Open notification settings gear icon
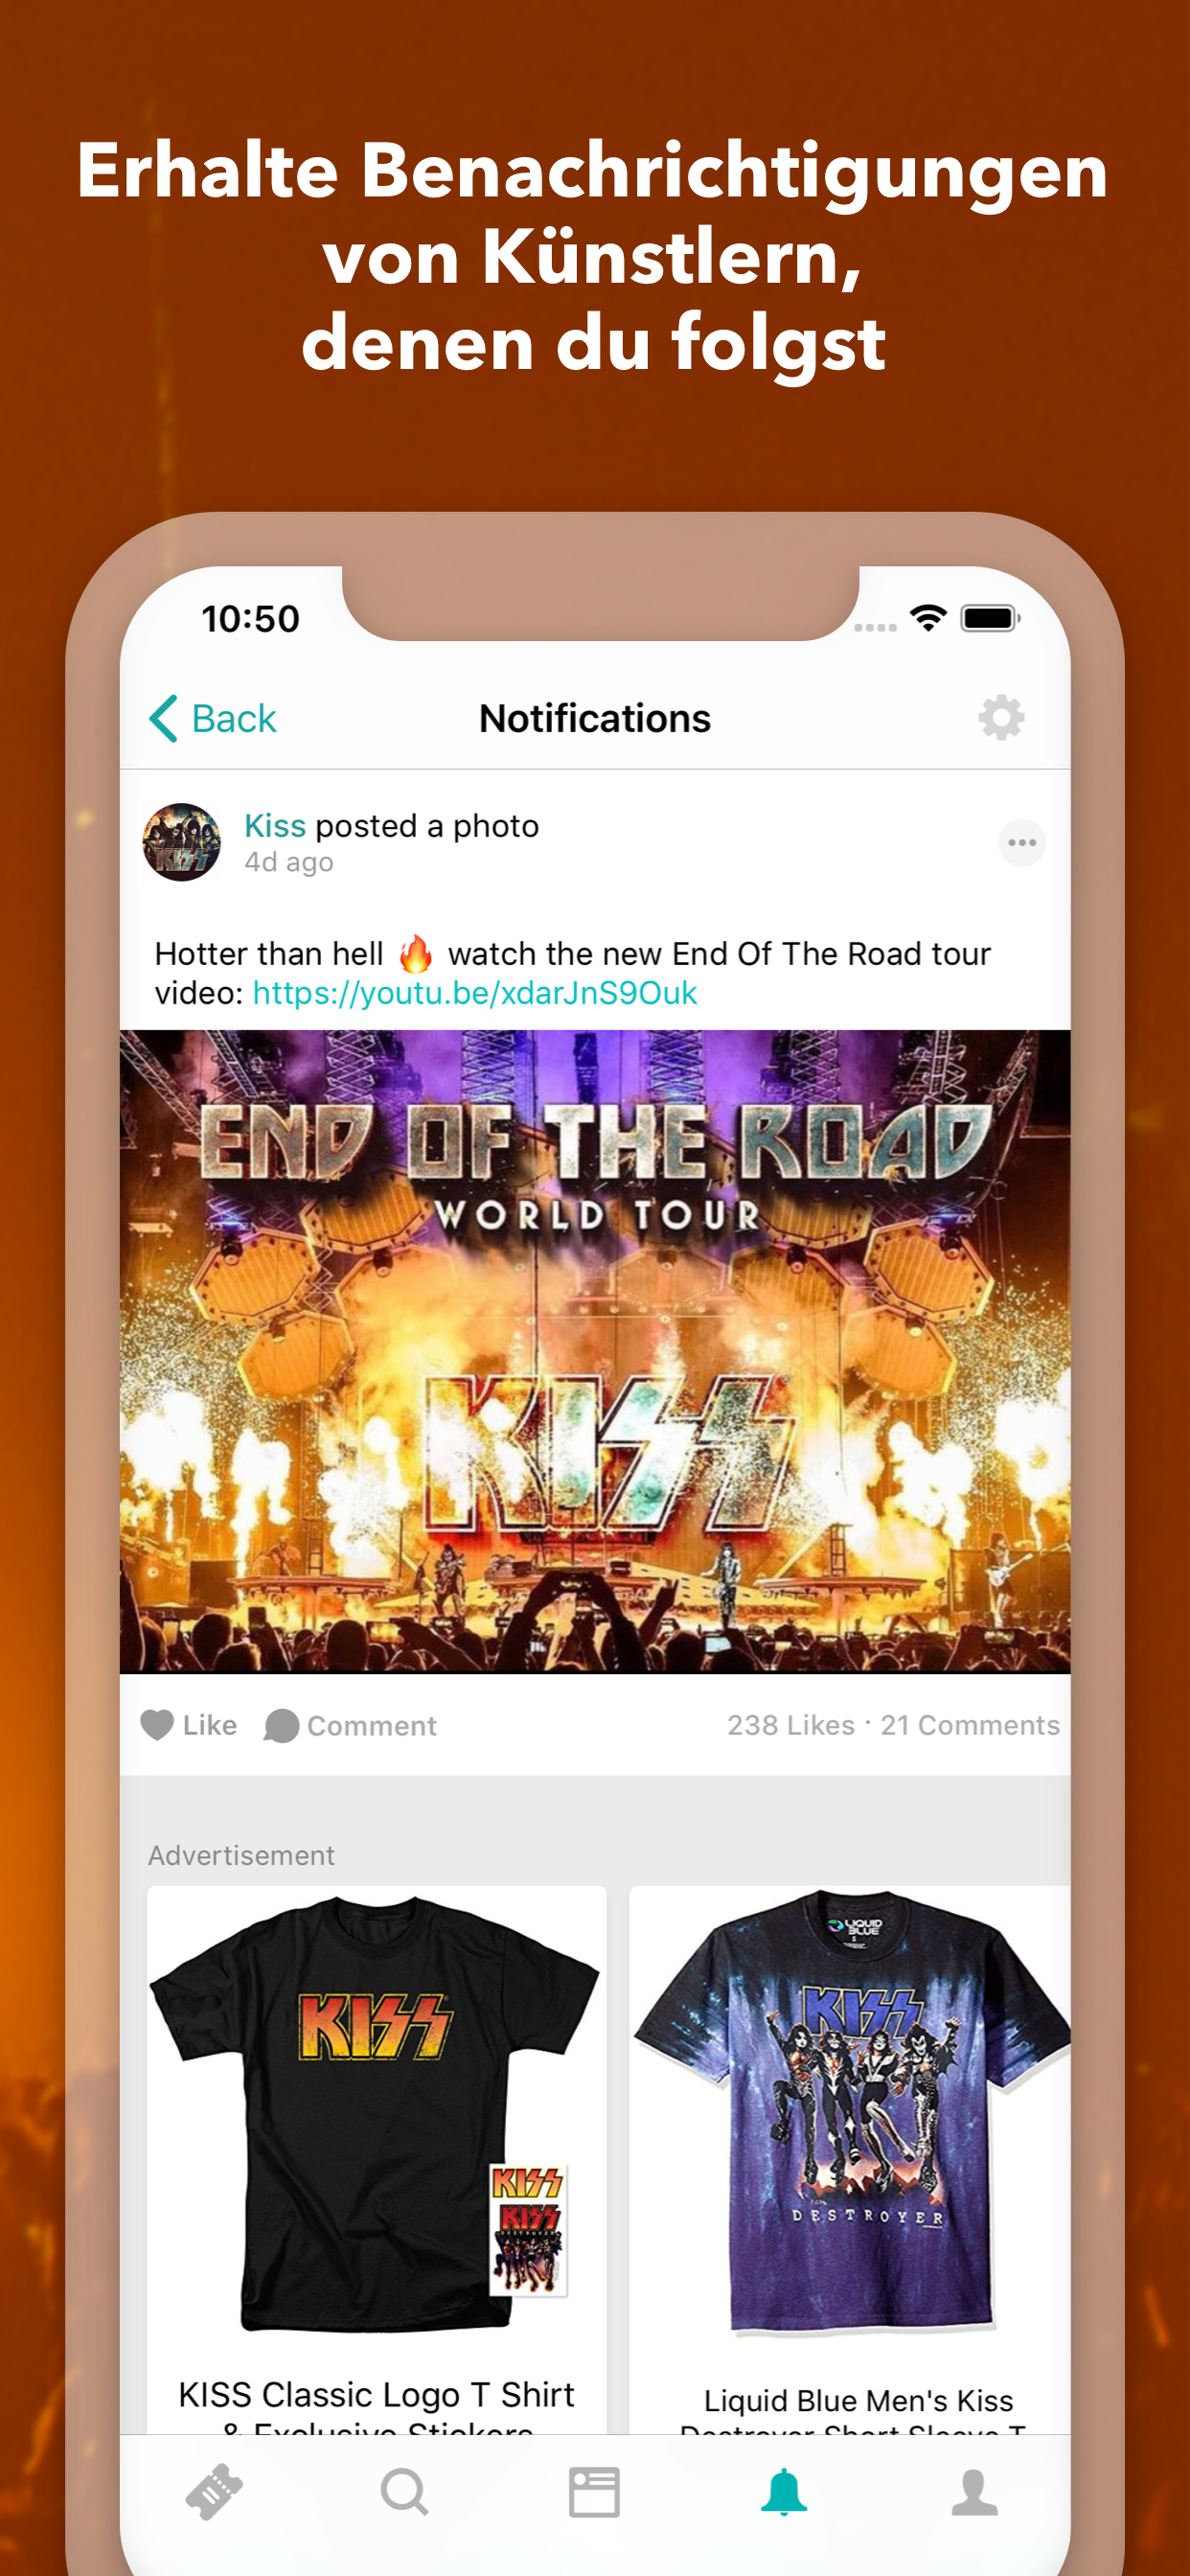 [1001, 718]
